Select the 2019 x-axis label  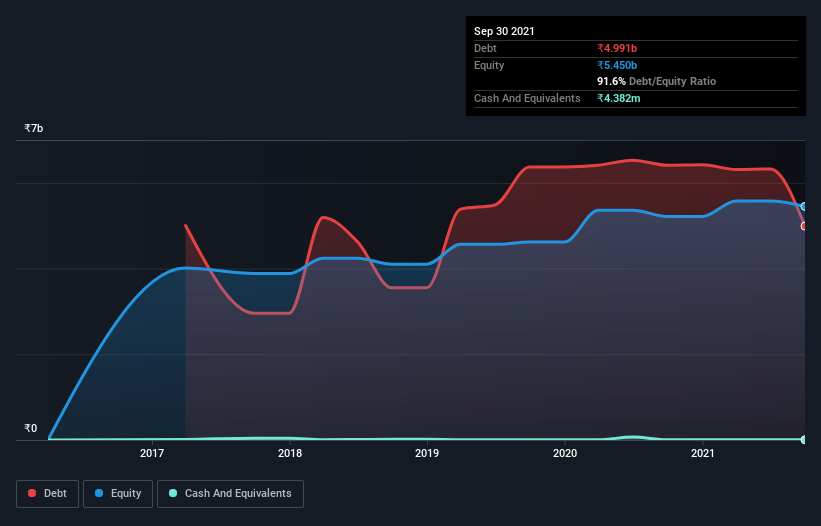(x=427, y=453)
